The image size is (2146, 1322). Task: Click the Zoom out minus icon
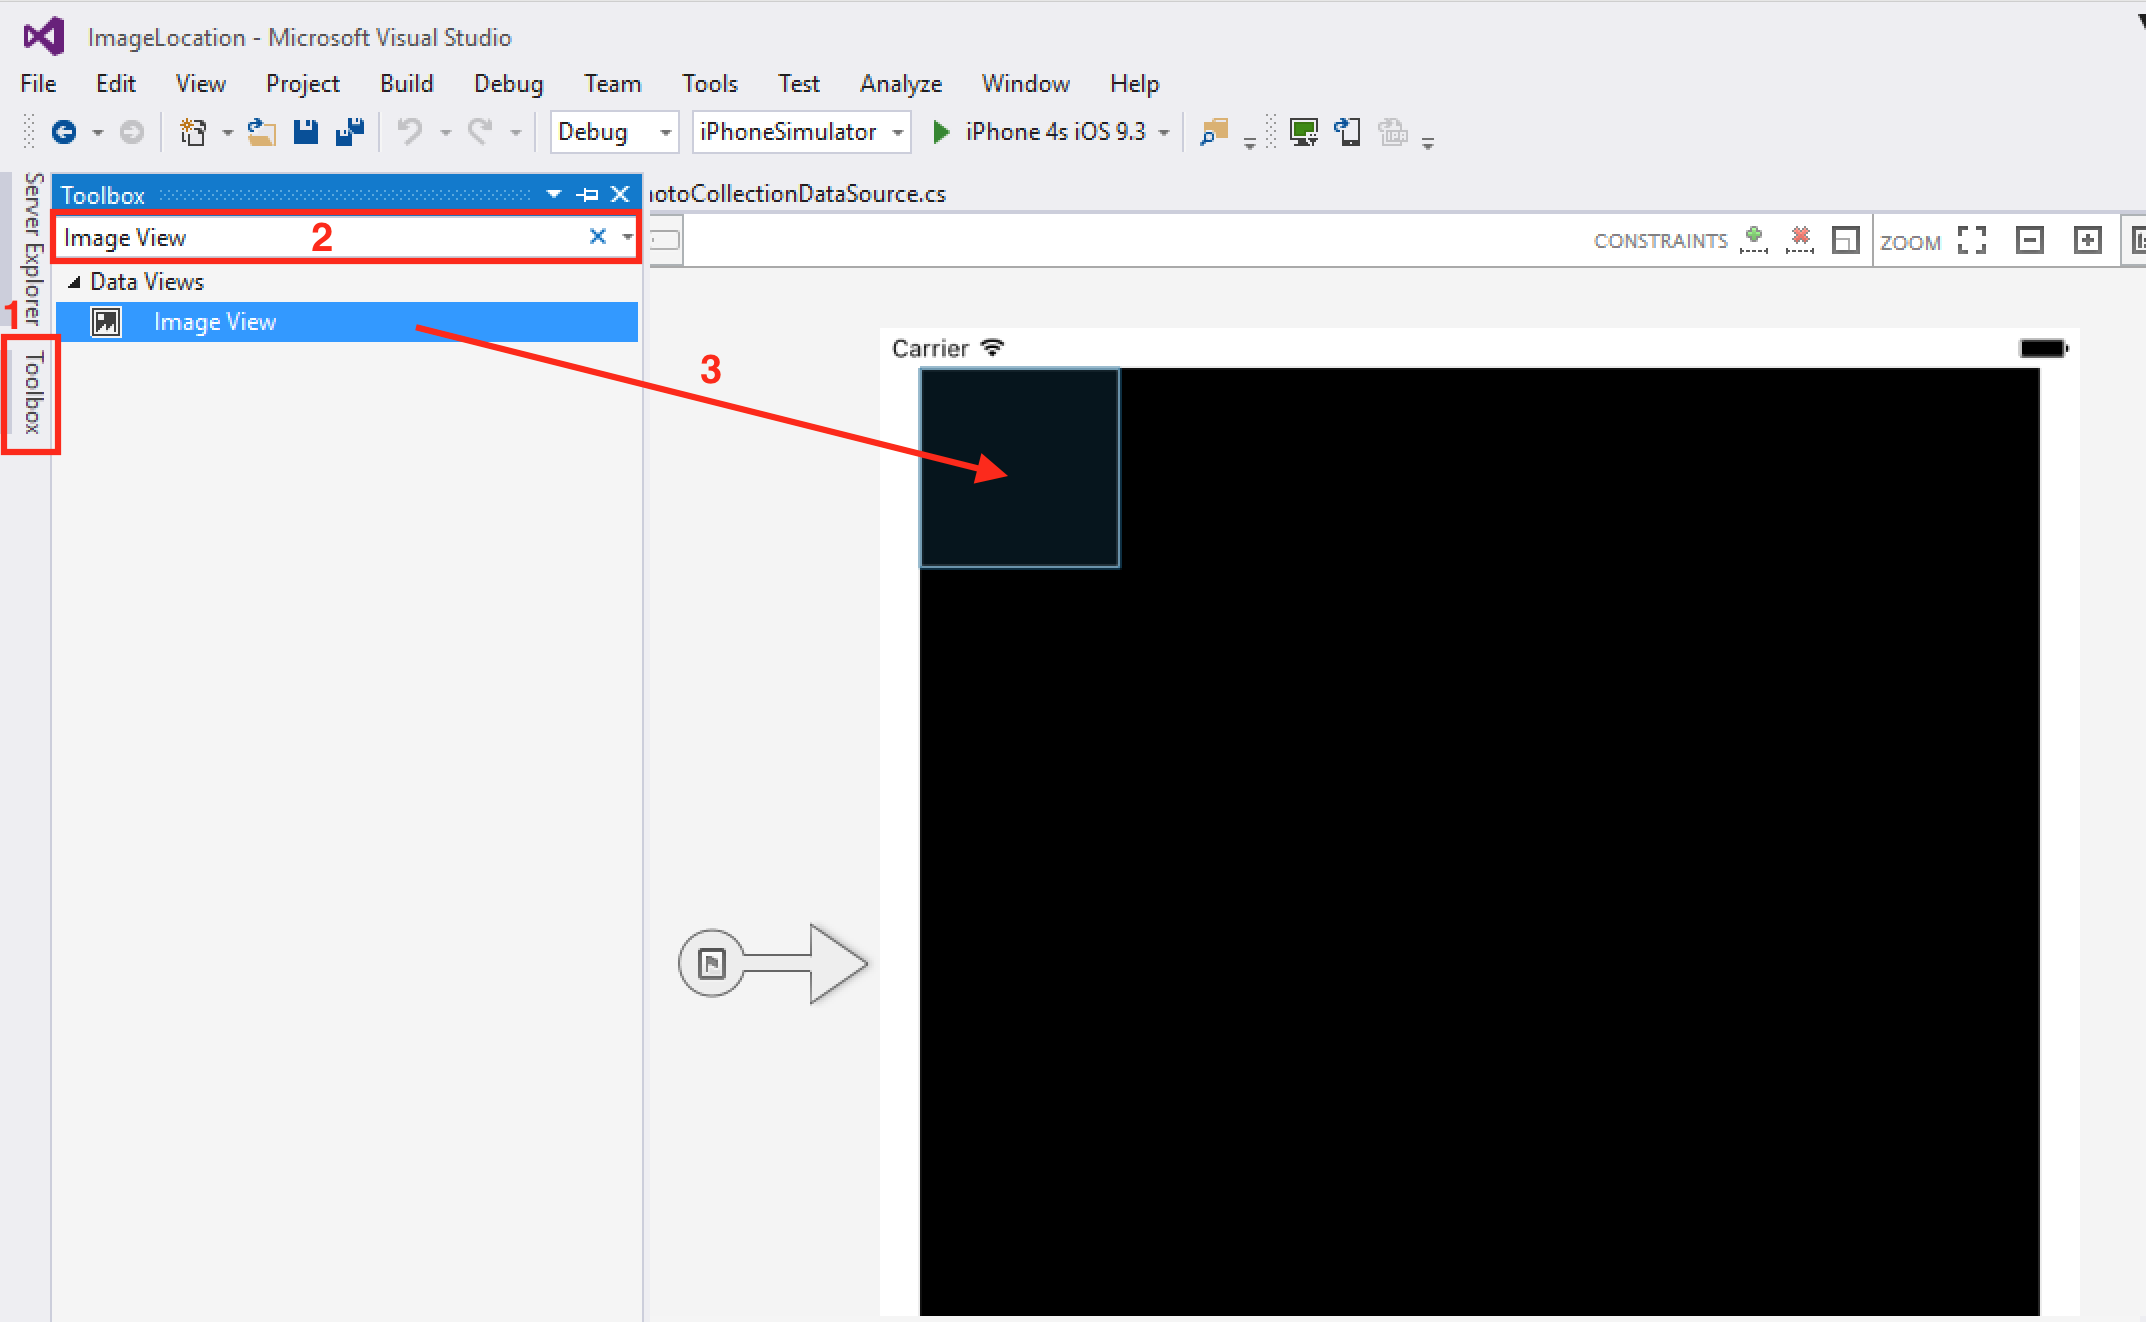(x=2029, y=240)
